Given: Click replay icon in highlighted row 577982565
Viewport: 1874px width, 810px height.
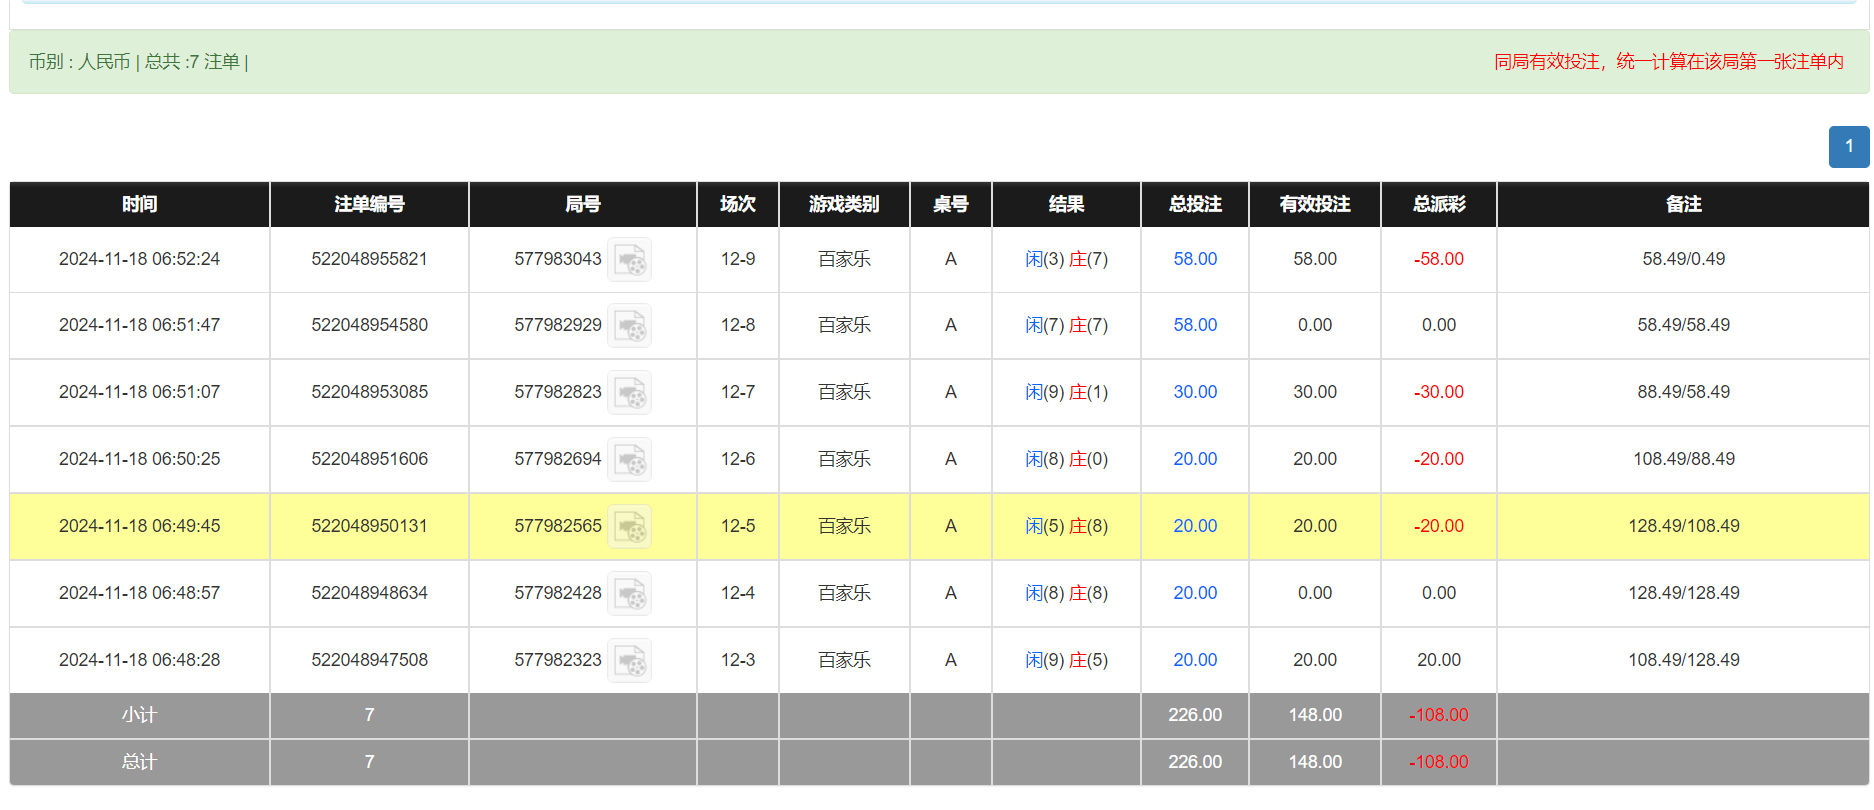Looking at the screenshot, I should tap(630, 527).
